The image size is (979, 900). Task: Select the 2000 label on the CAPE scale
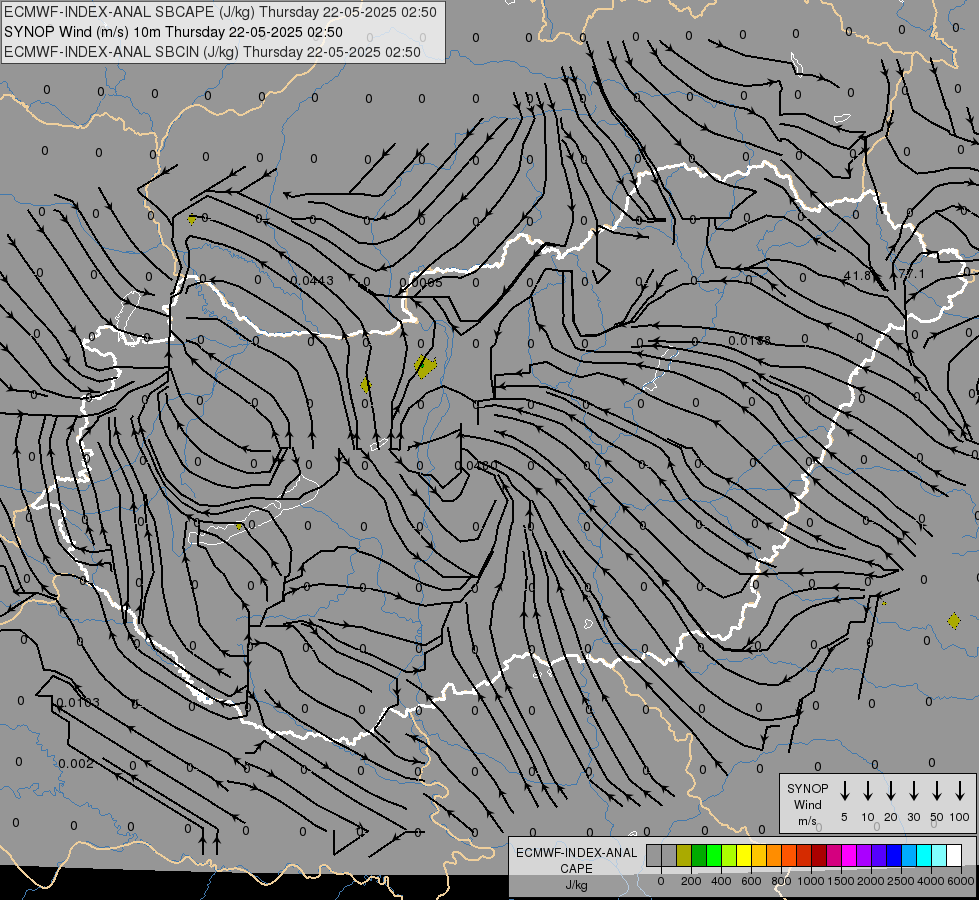871,881
